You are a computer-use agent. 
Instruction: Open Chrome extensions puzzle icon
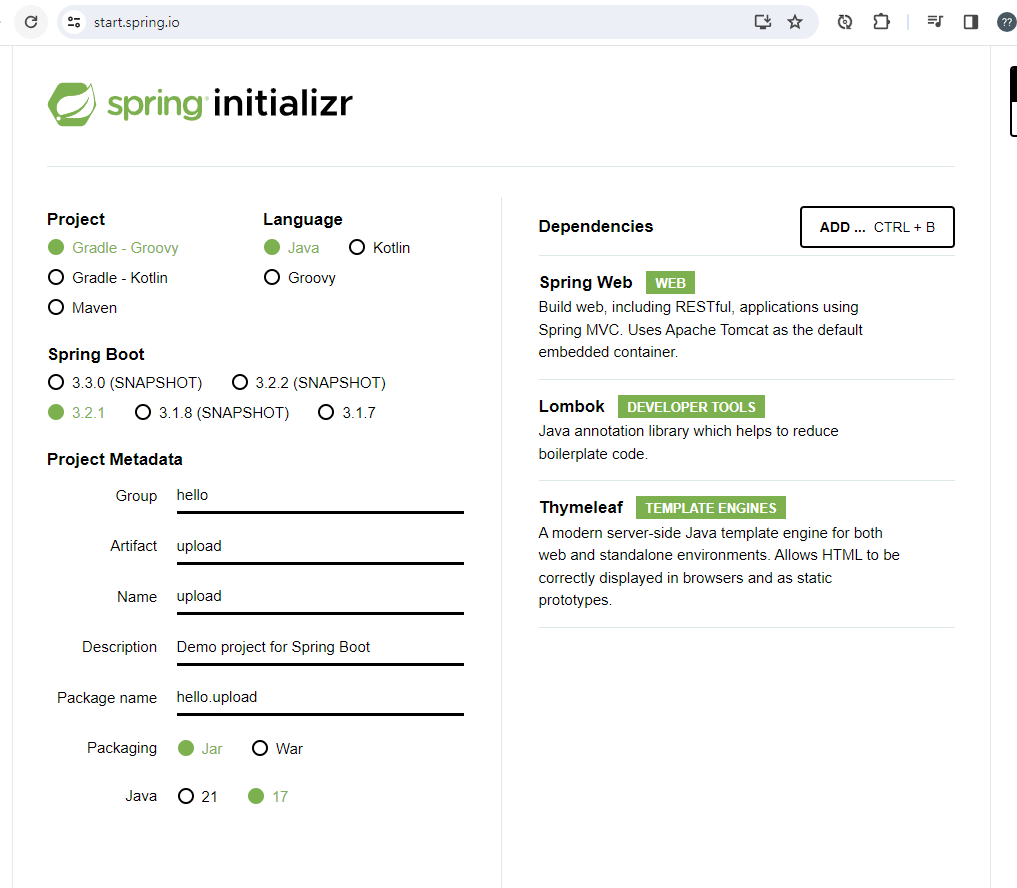pyautogui.click(x=881, y=22)
